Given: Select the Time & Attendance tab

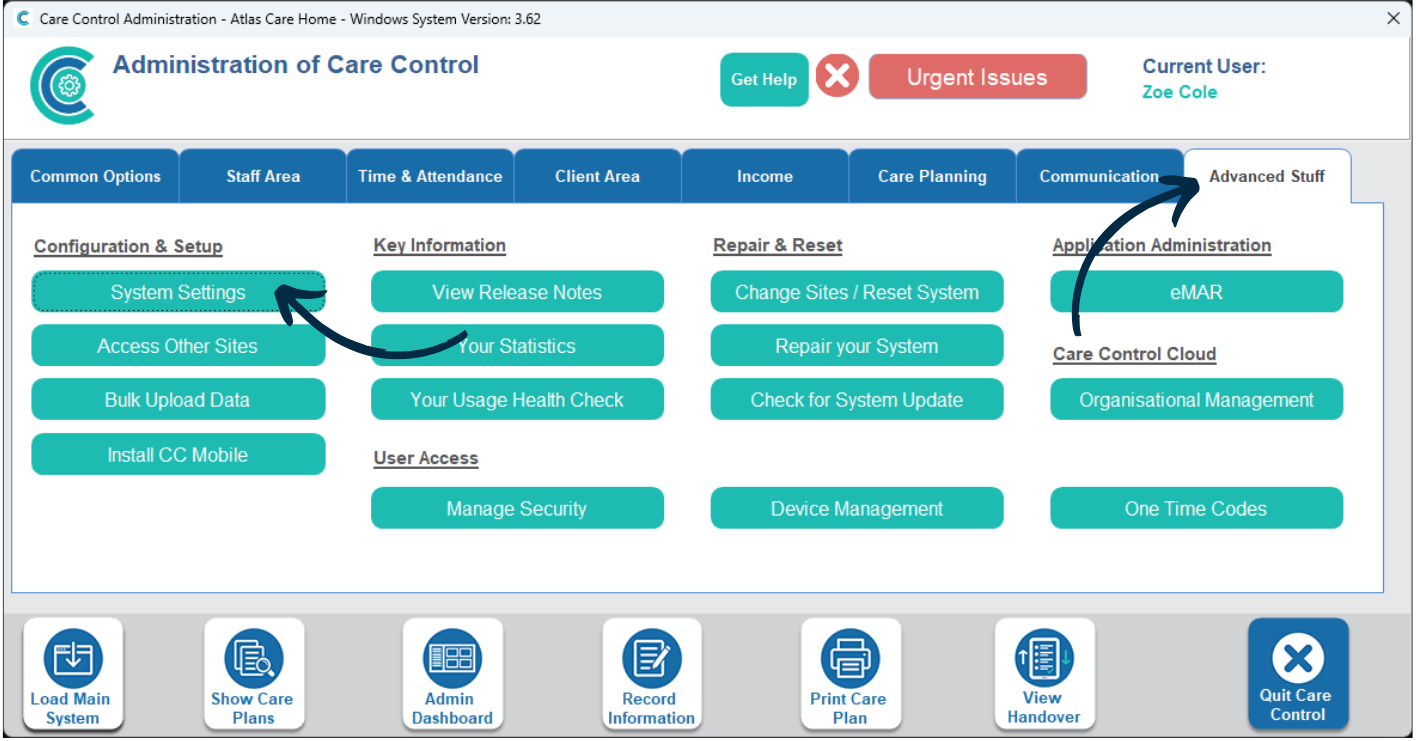Looking at the screenshot, I should coord(430,176).
